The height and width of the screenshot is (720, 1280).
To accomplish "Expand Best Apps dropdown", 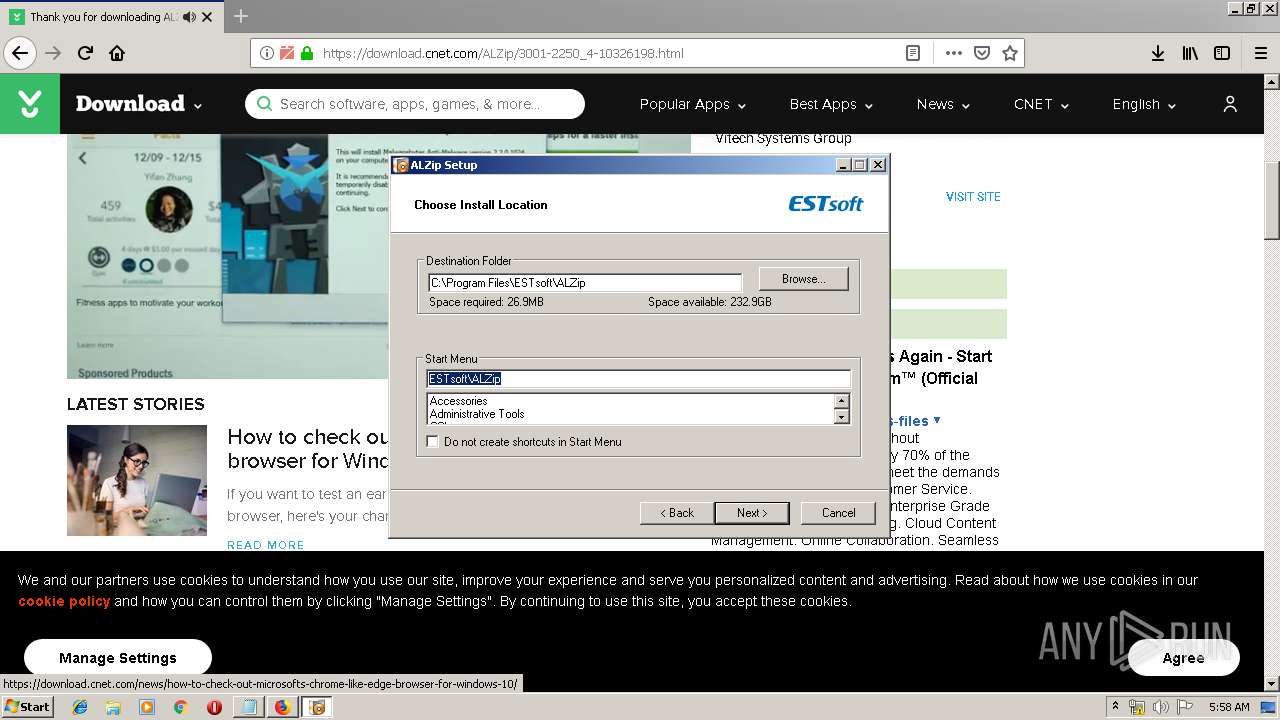I will (x=831, y=104).
